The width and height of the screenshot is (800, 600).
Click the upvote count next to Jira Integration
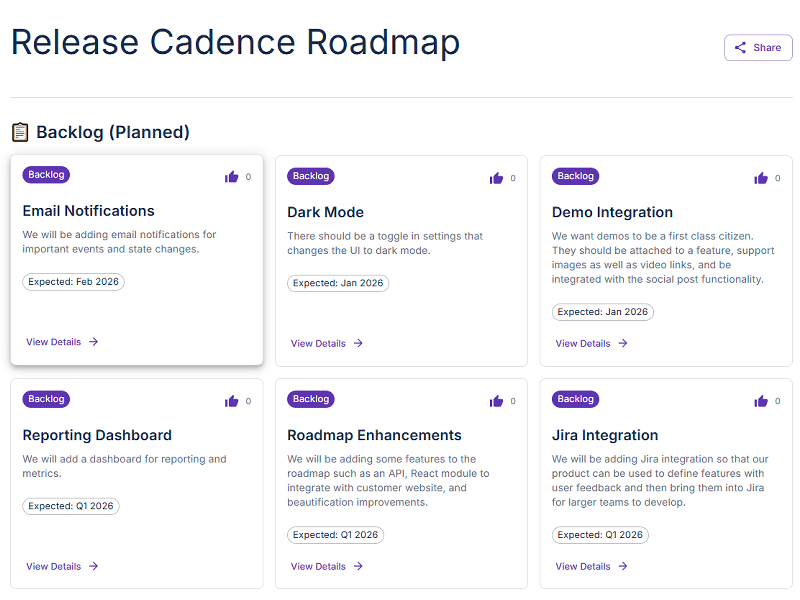pyautogui.click(x=777, y=400)
